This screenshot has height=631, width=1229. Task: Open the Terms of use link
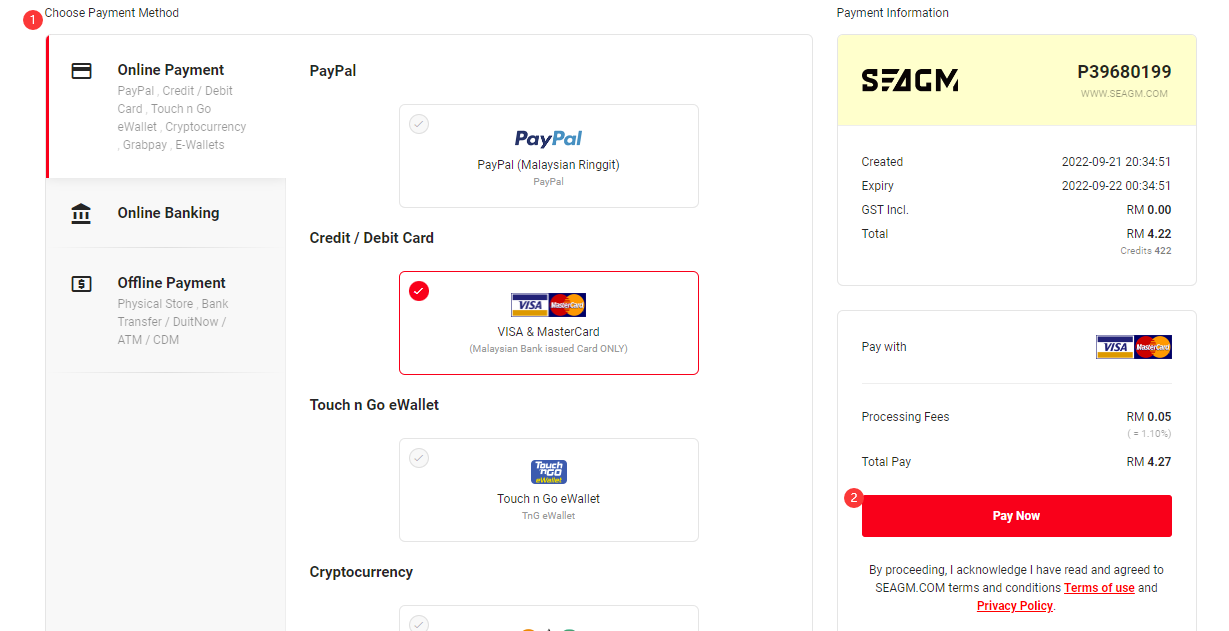1099,588
